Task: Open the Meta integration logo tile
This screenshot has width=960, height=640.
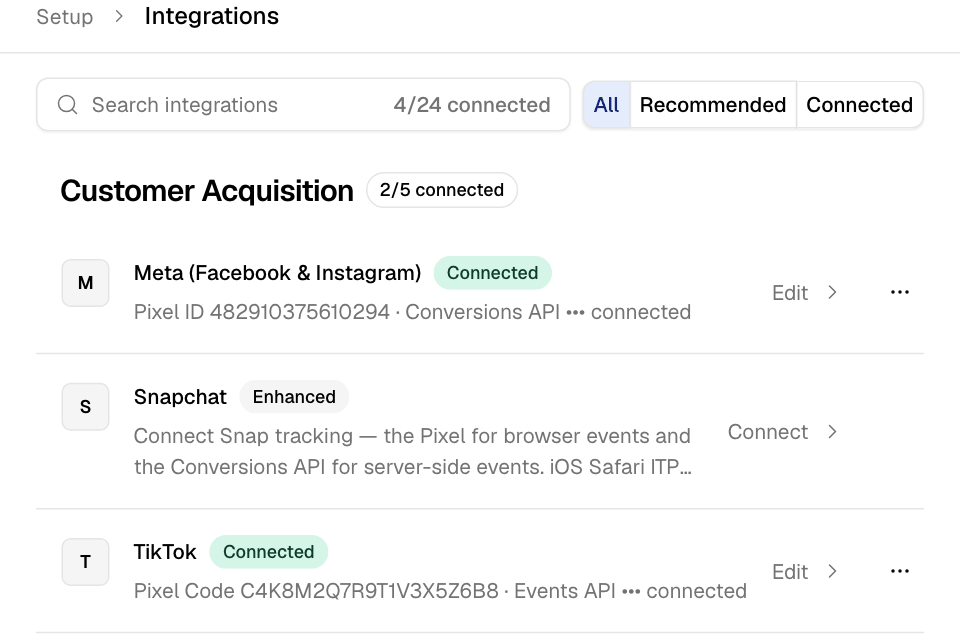Action: [86, 283]
